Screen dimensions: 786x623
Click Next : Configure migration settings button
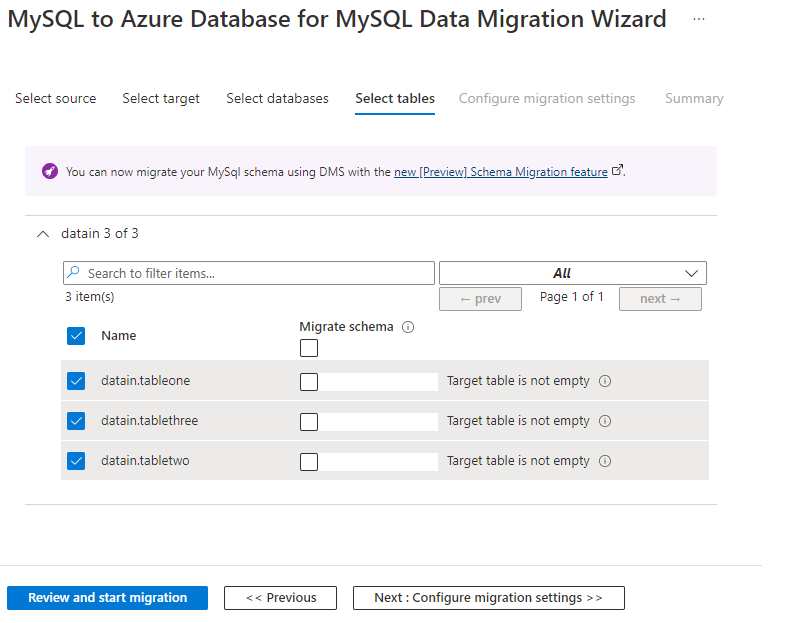pyautogui.click(x=488, y=598)
